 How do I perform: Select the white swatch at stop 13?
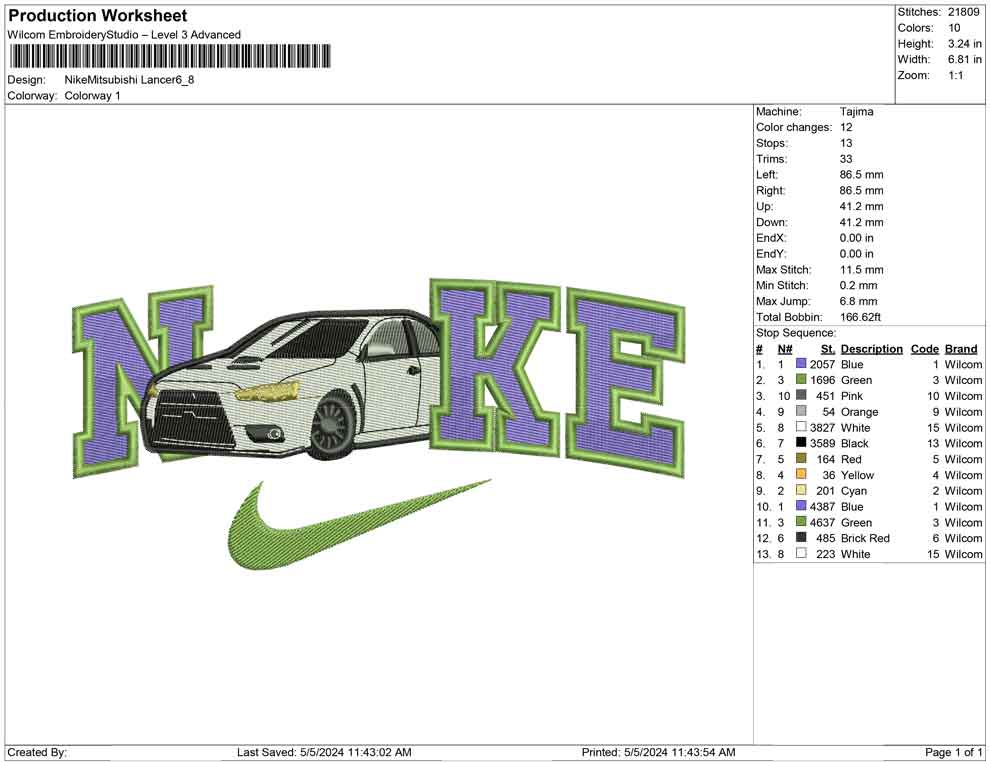click(801, 554)
